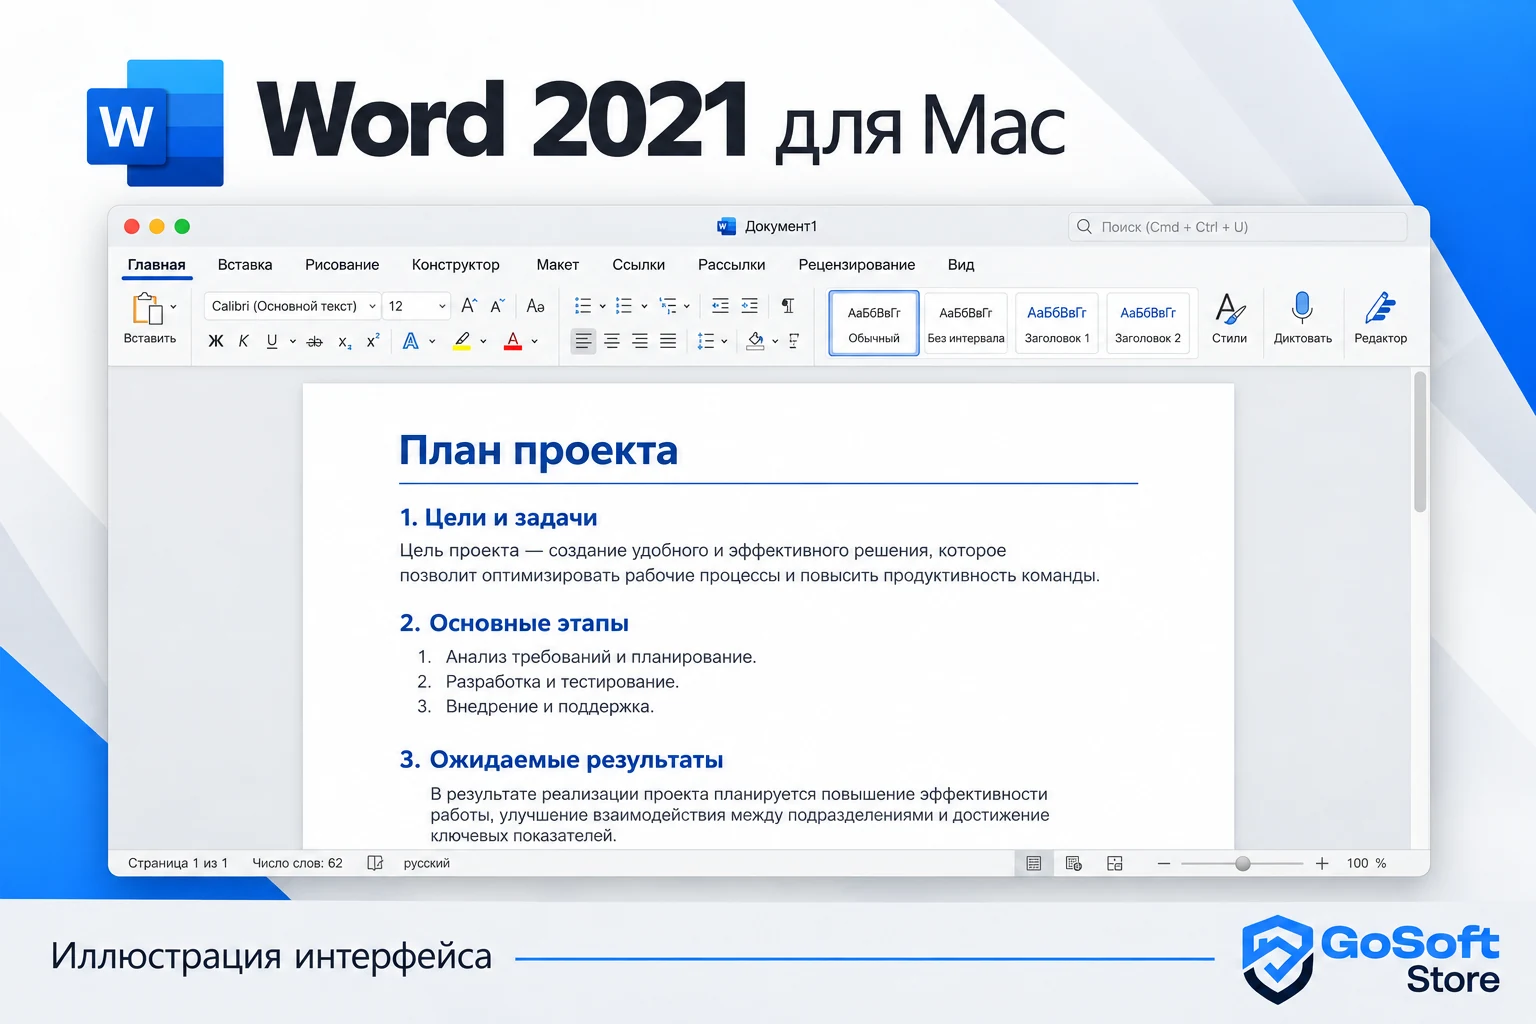Apply strikethrough formatting

pyautogui.click(x=314, y=341)
